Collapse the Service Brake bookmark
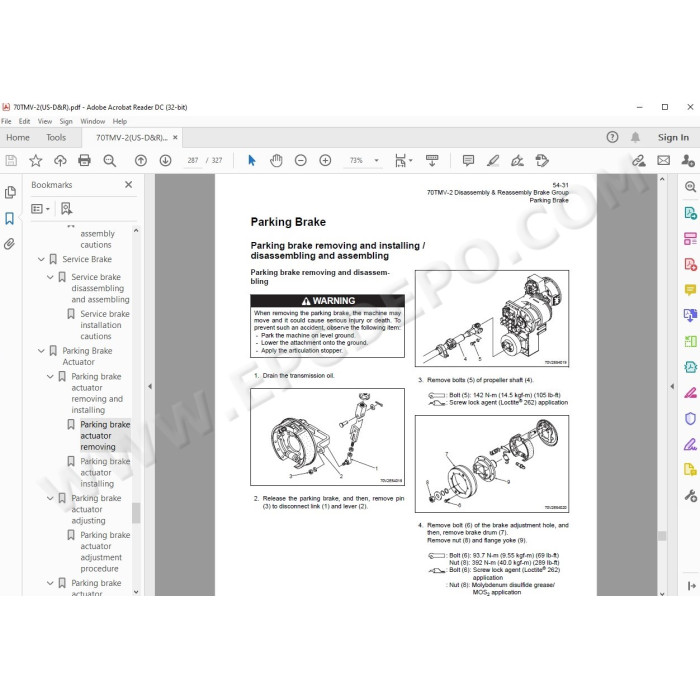Screen dimensions: 700x700 point(41,259)
